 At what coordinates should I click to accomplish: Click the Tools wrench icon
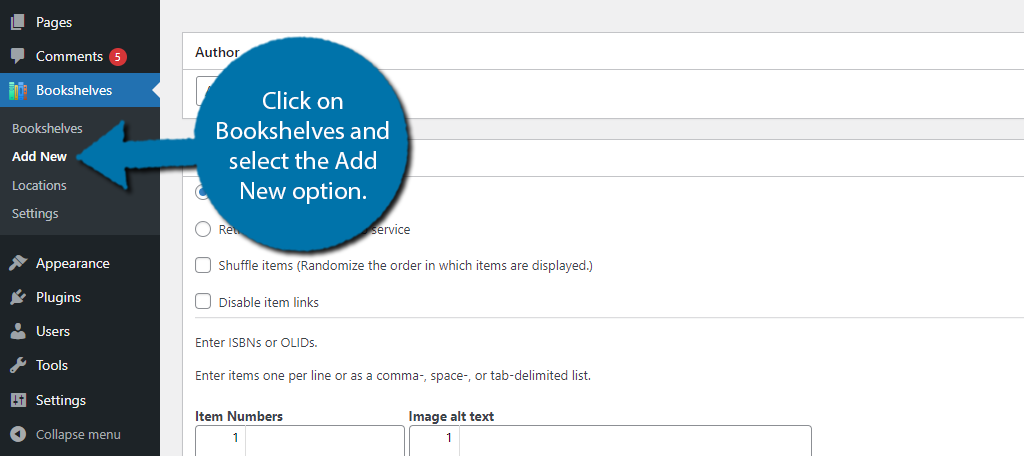click(18, 365)
